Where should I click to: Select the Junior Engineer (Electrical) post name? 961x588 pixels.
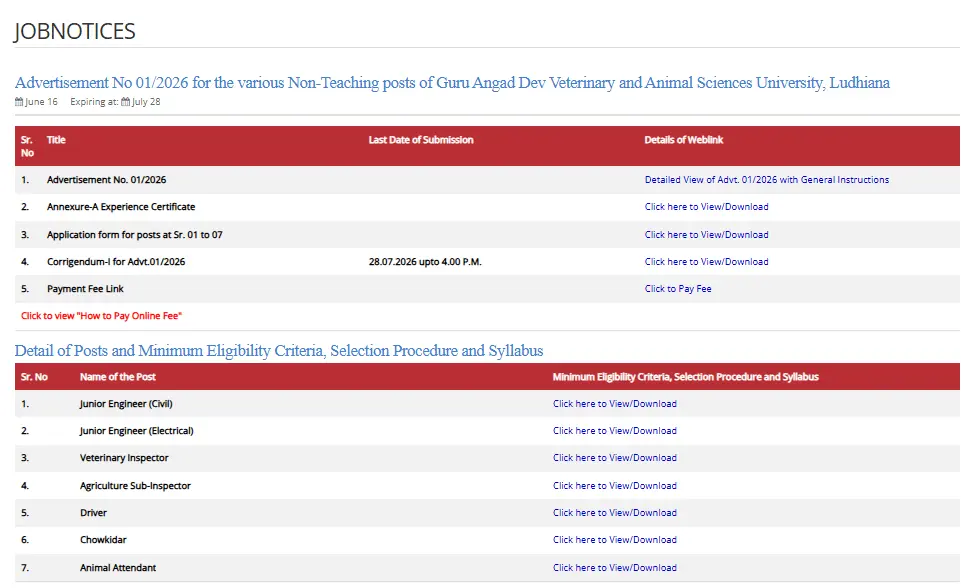137,430
